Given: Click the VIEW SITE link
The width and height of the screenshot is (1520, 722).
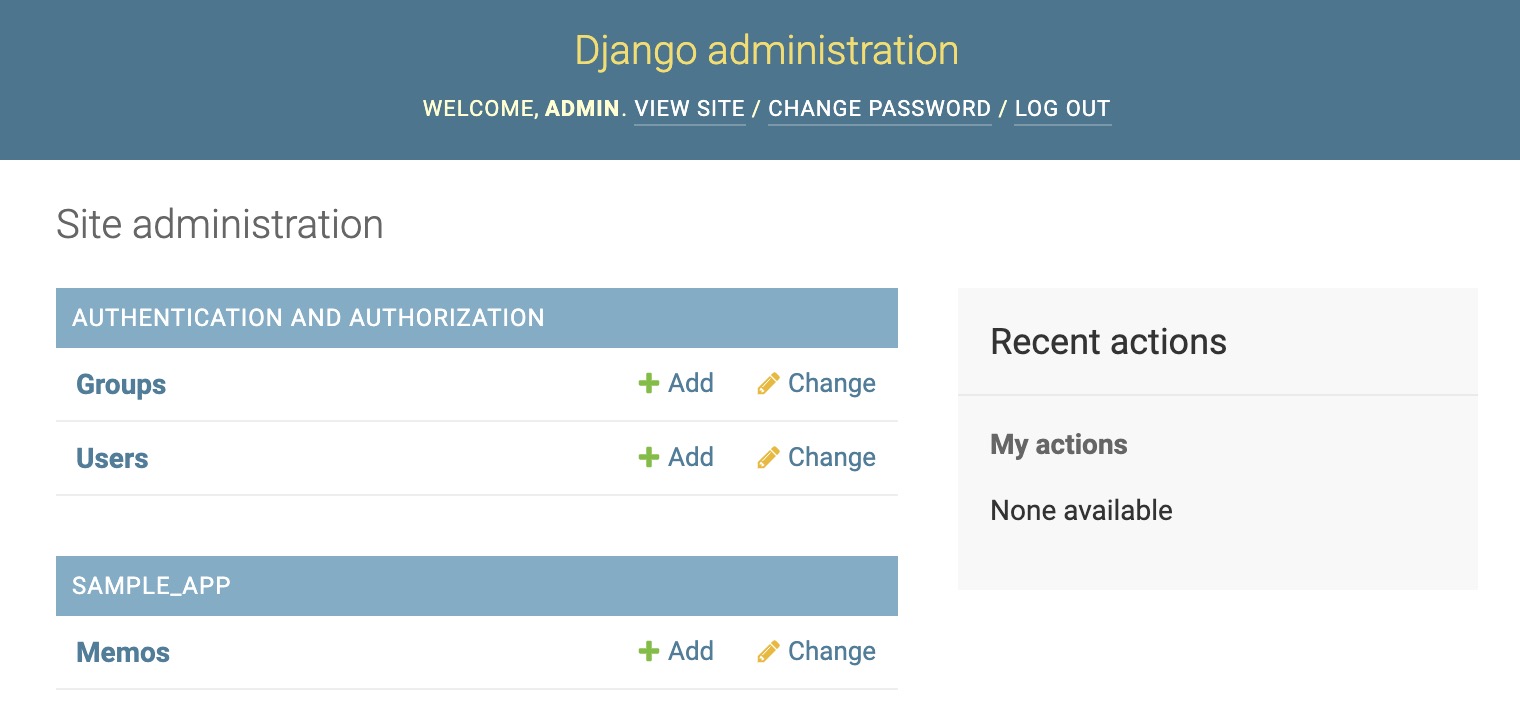Looking at the screenshot, I should pyautogui.click(x=689, y=108).
